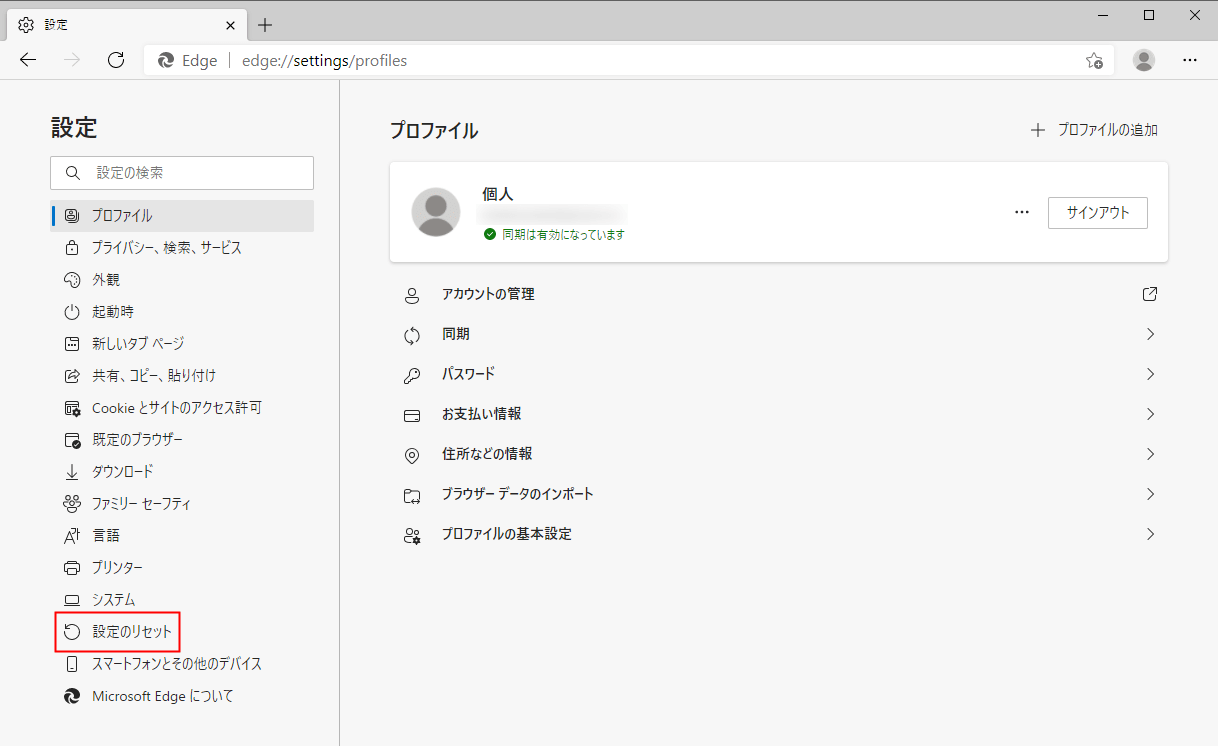
Task: Expand 同期 with its chevron arrow
Action: click(1150, 334)
